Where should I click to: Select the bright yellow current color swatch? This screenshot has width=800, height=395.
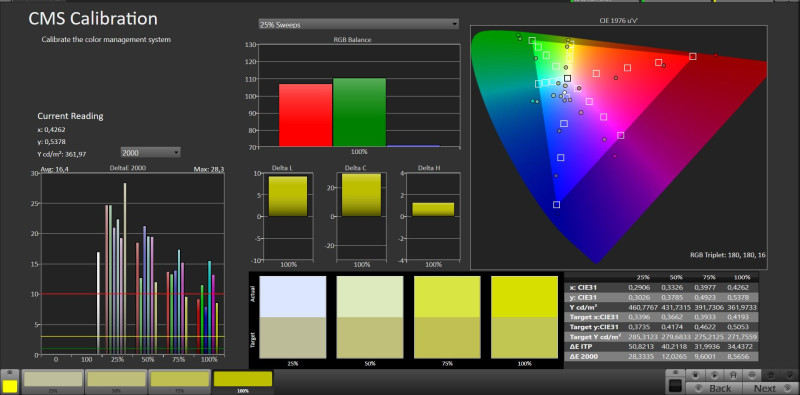click(x=10, y=387)
